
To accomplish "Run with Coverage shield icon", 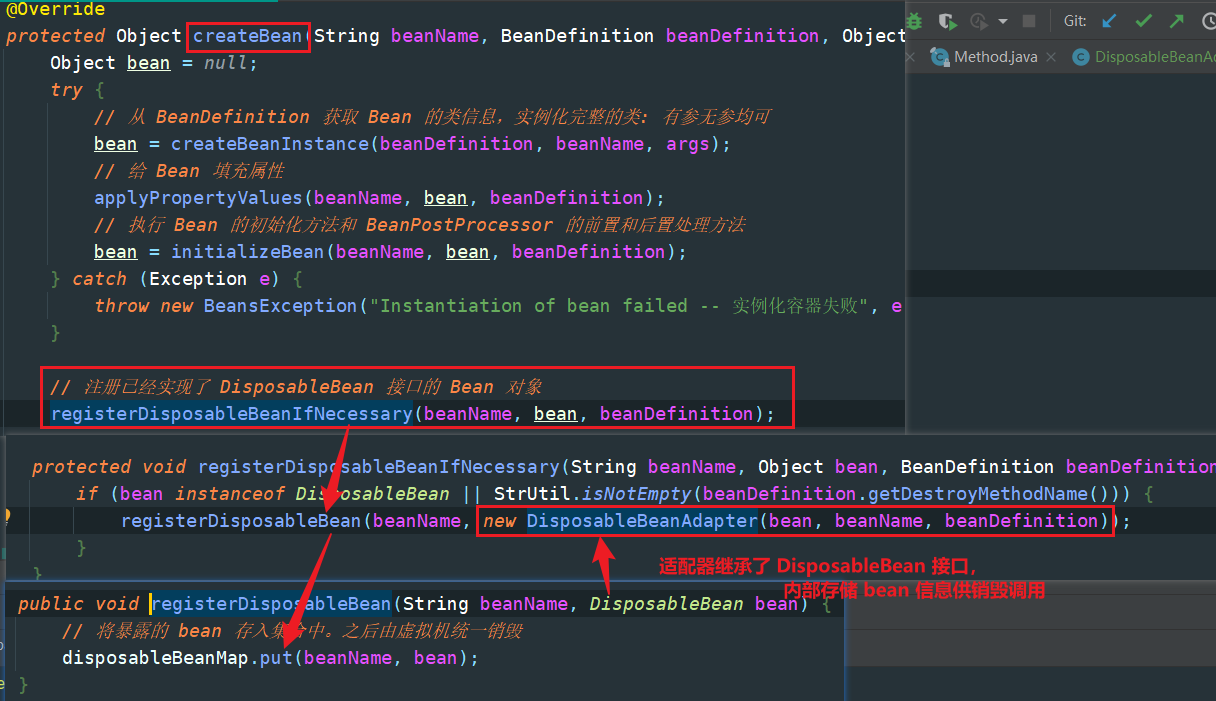I will click(x=947, y=21).
